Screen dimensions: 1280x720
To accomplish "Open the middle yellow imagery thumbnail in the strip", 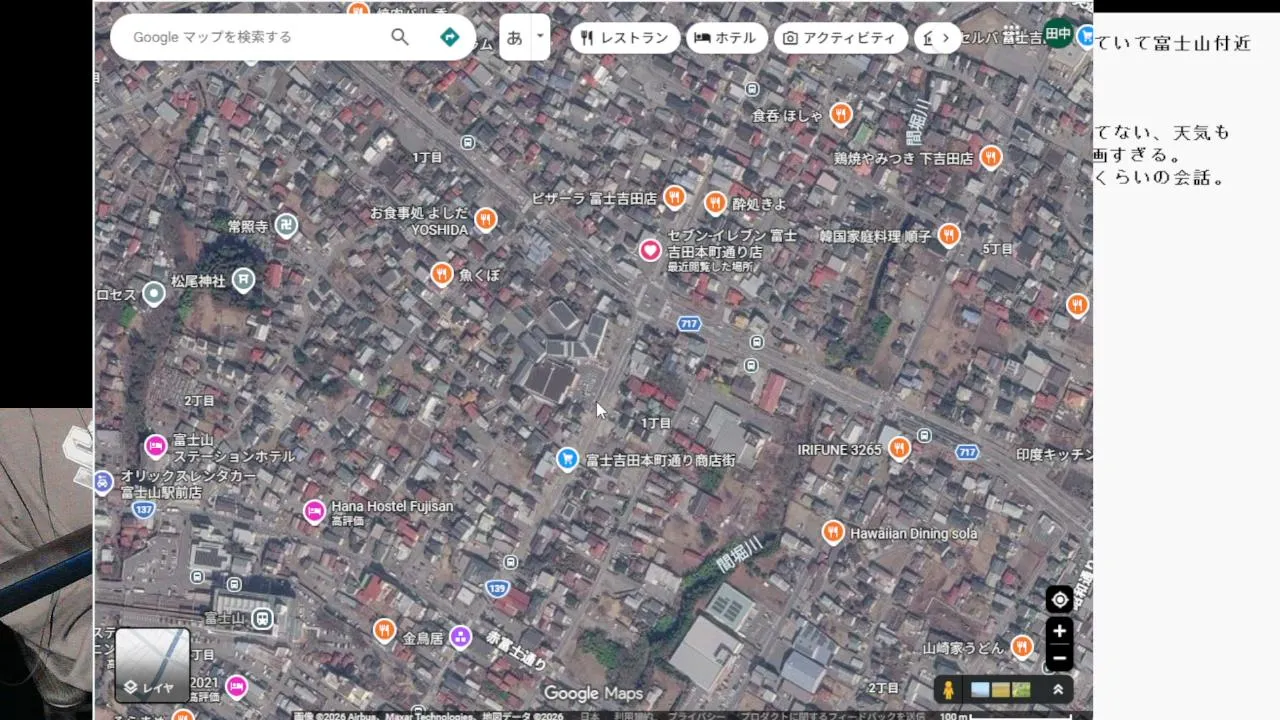I will (1001, 690).
